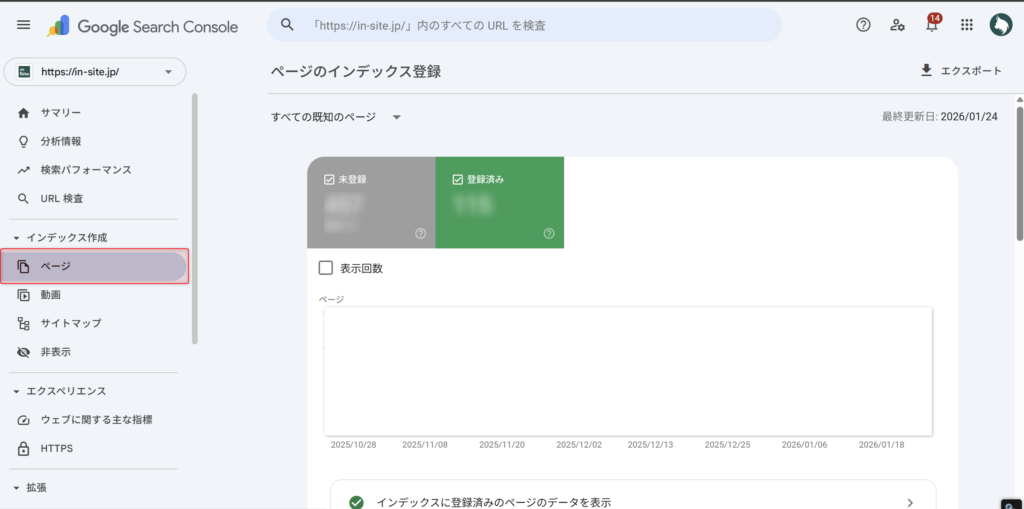Open the HTTPS report
1024x509 pixels.
[x=57, y=449]
